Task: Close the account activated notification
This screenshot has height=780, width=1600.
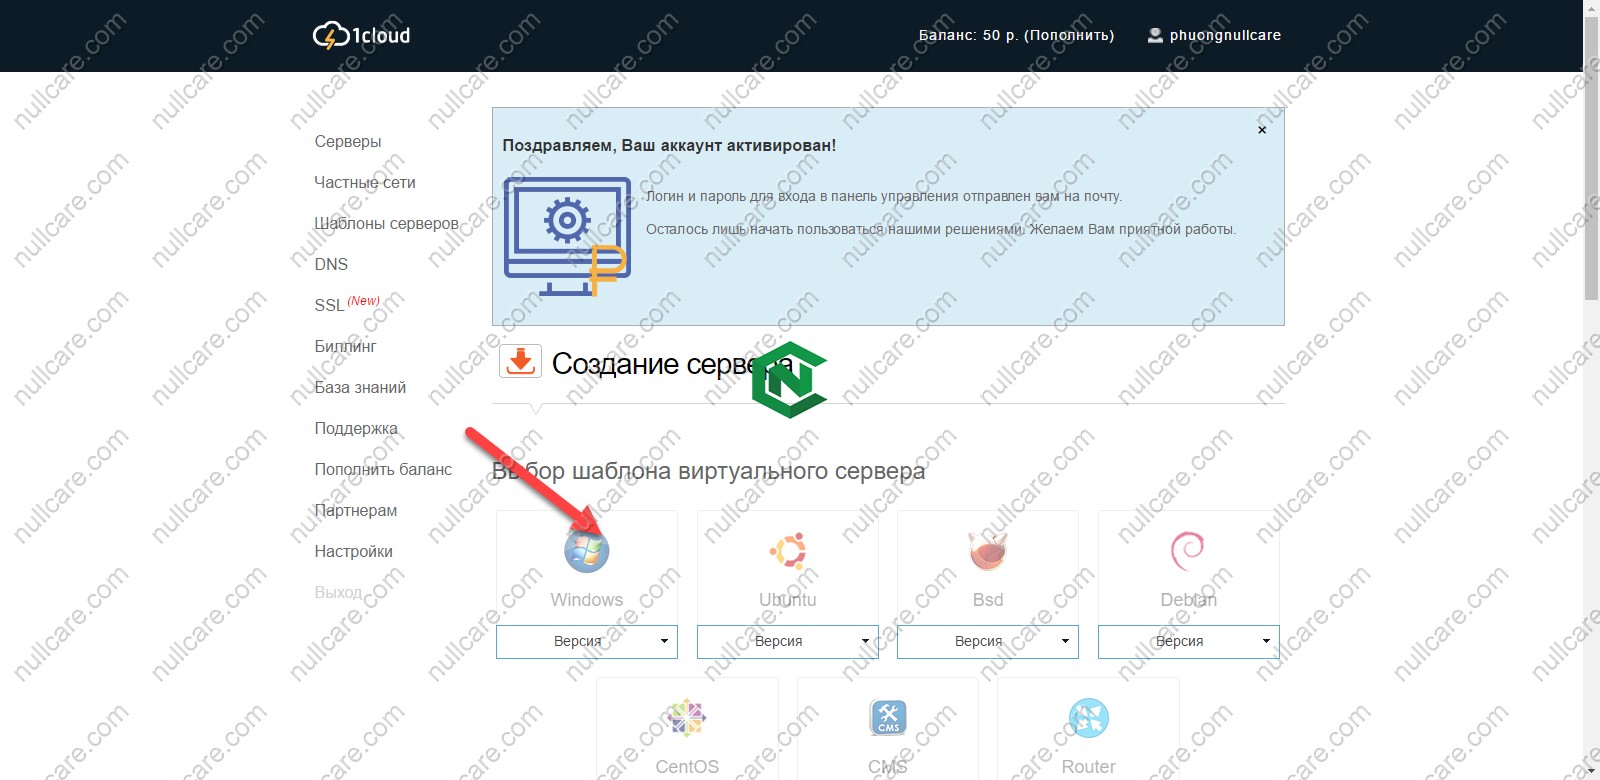Action: [x=1262, y=130]
